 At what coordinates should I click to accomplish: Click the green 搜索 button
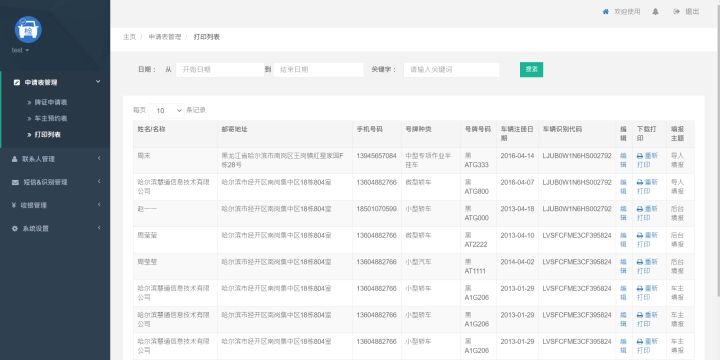click(531, 69)
